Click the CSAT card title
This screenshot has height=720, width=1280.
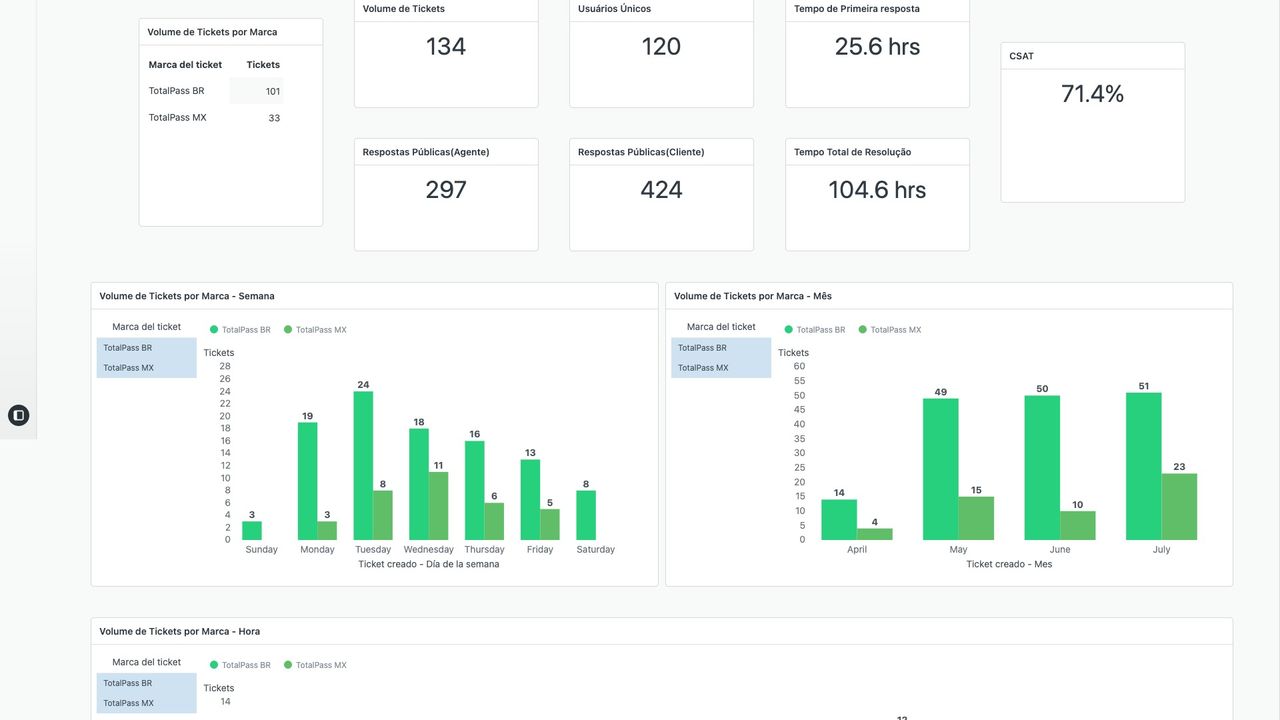(1022, 56)
